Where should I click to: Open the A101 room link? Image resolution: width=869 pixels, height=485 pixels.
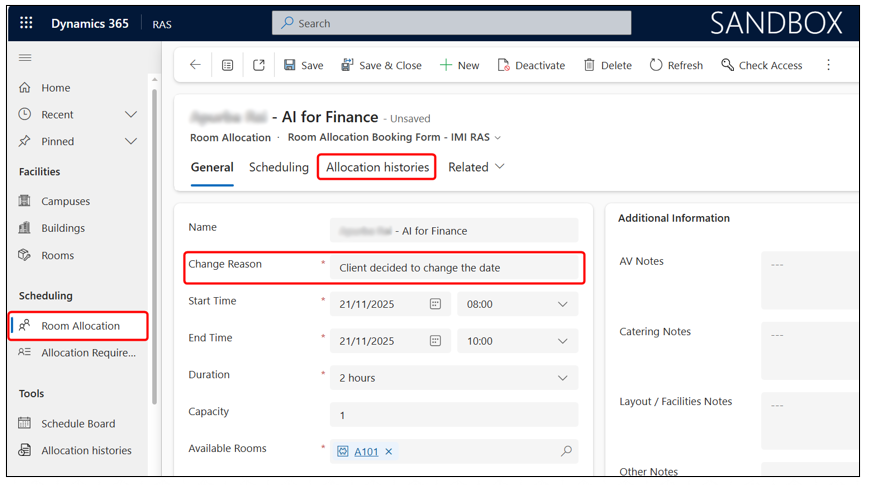(366, 452)
